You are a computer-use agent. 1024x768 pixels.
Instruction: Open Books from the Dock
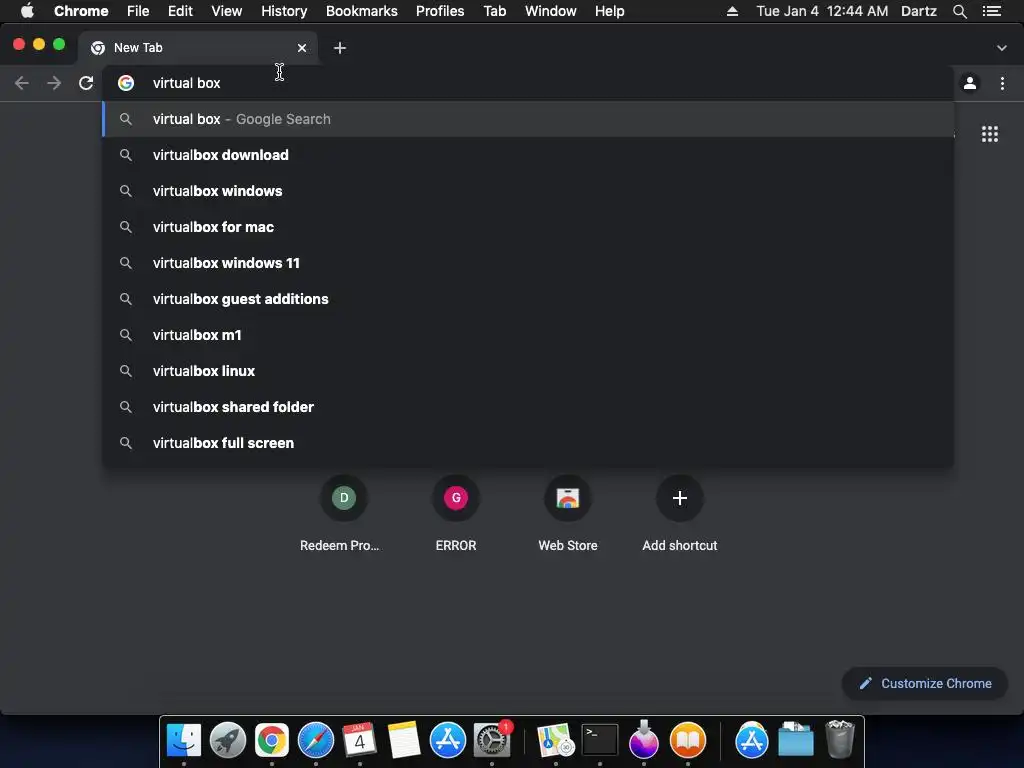tap(688, 740)
